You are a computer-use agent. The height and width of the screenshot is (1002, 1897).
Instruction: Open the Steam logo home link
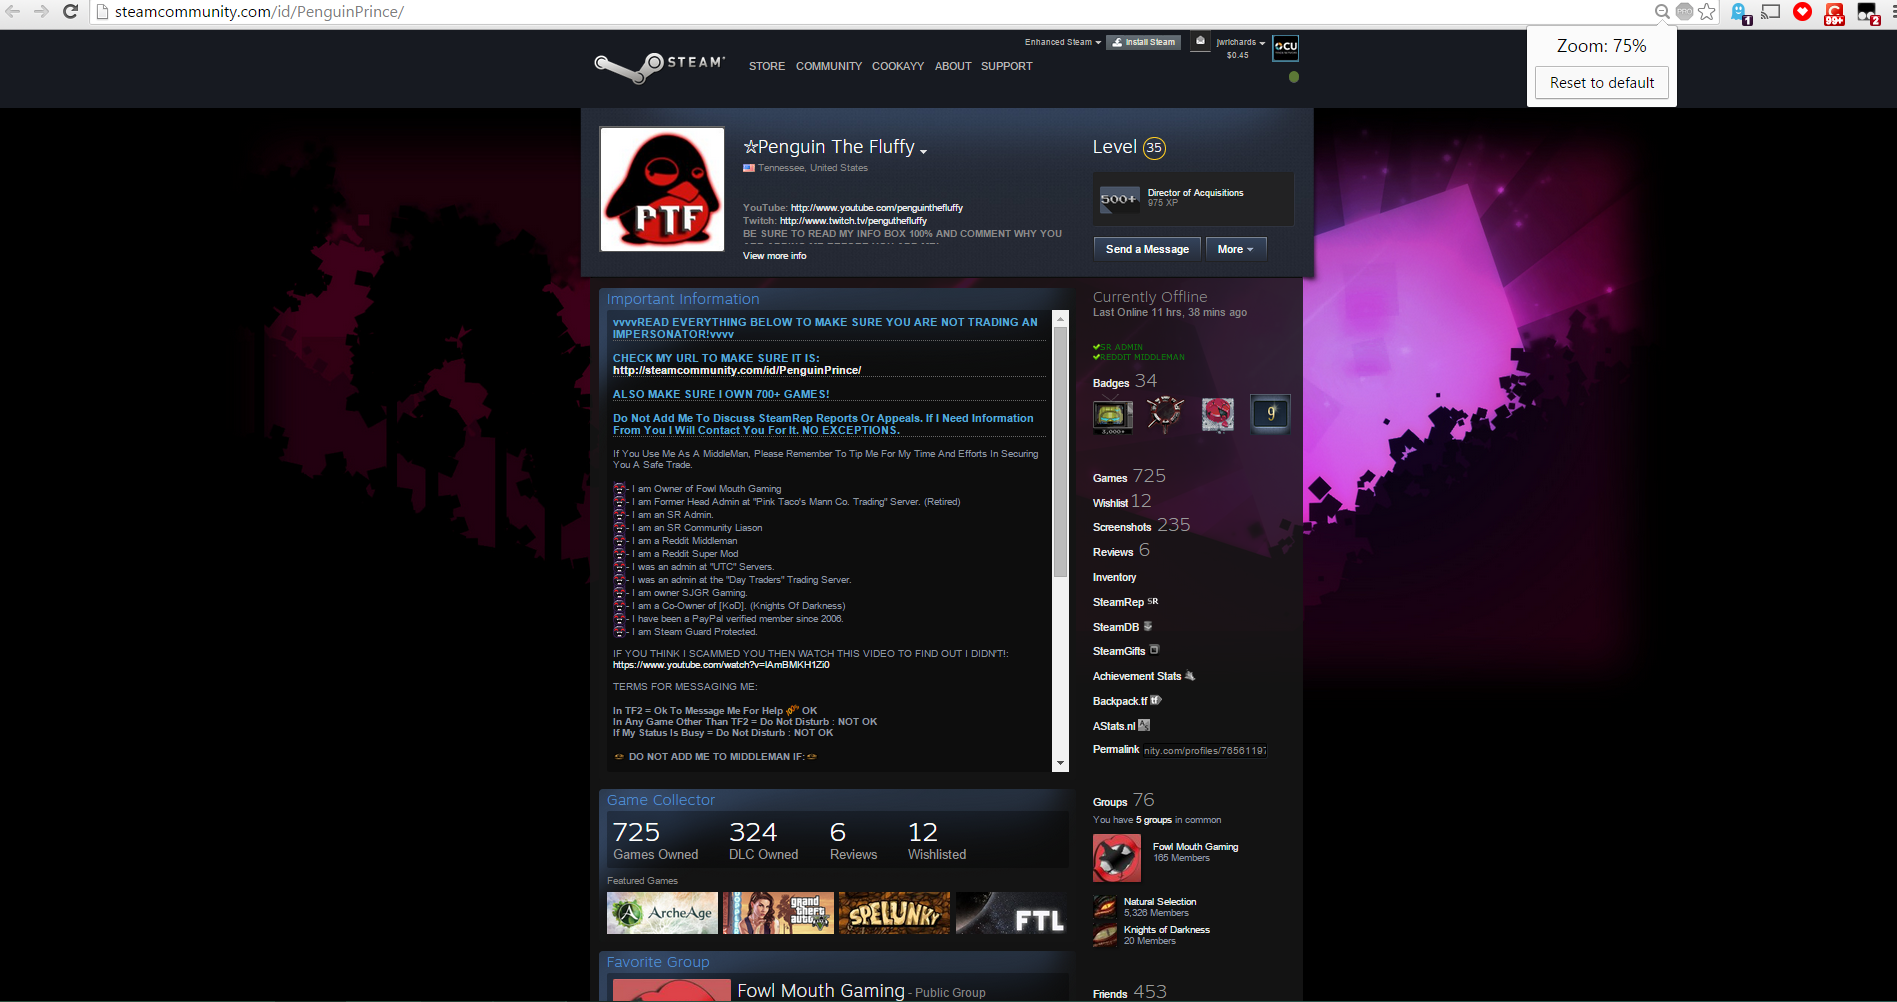pos(659,66)
